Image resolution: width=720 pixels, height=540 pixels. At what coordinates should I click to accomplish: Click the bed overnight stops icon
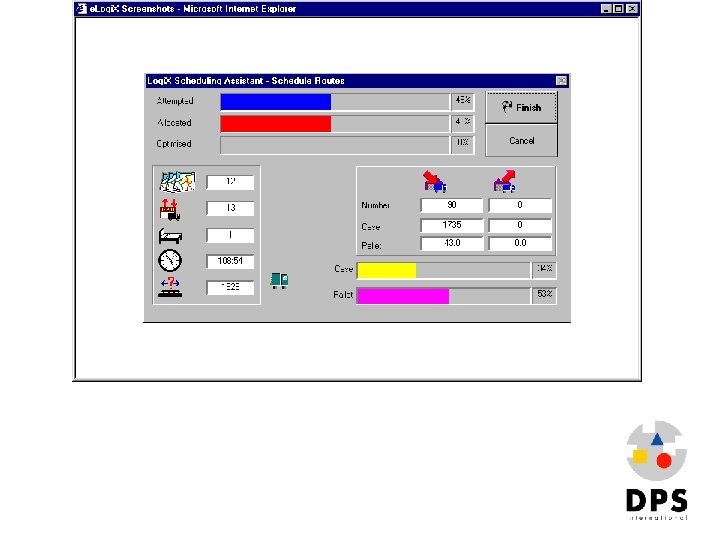170,236
